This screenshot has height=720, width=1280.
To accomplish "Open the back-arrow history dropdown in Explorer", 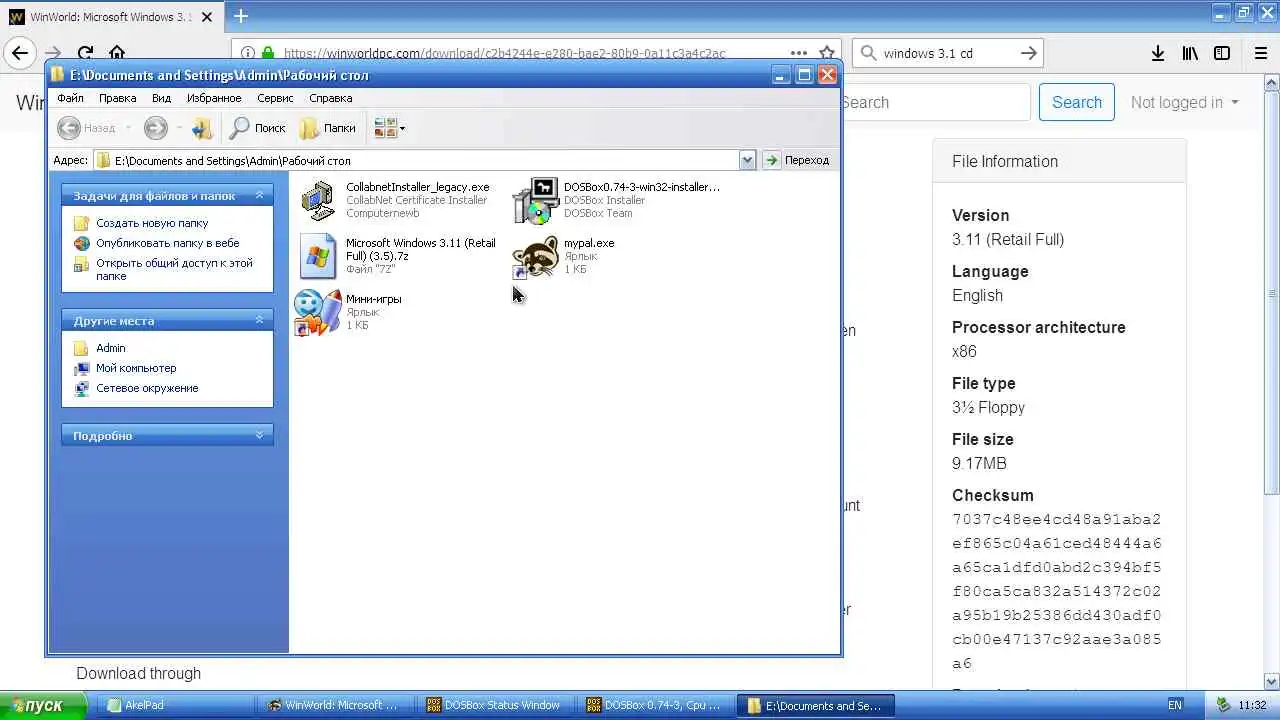I will (x=128, y=128).
